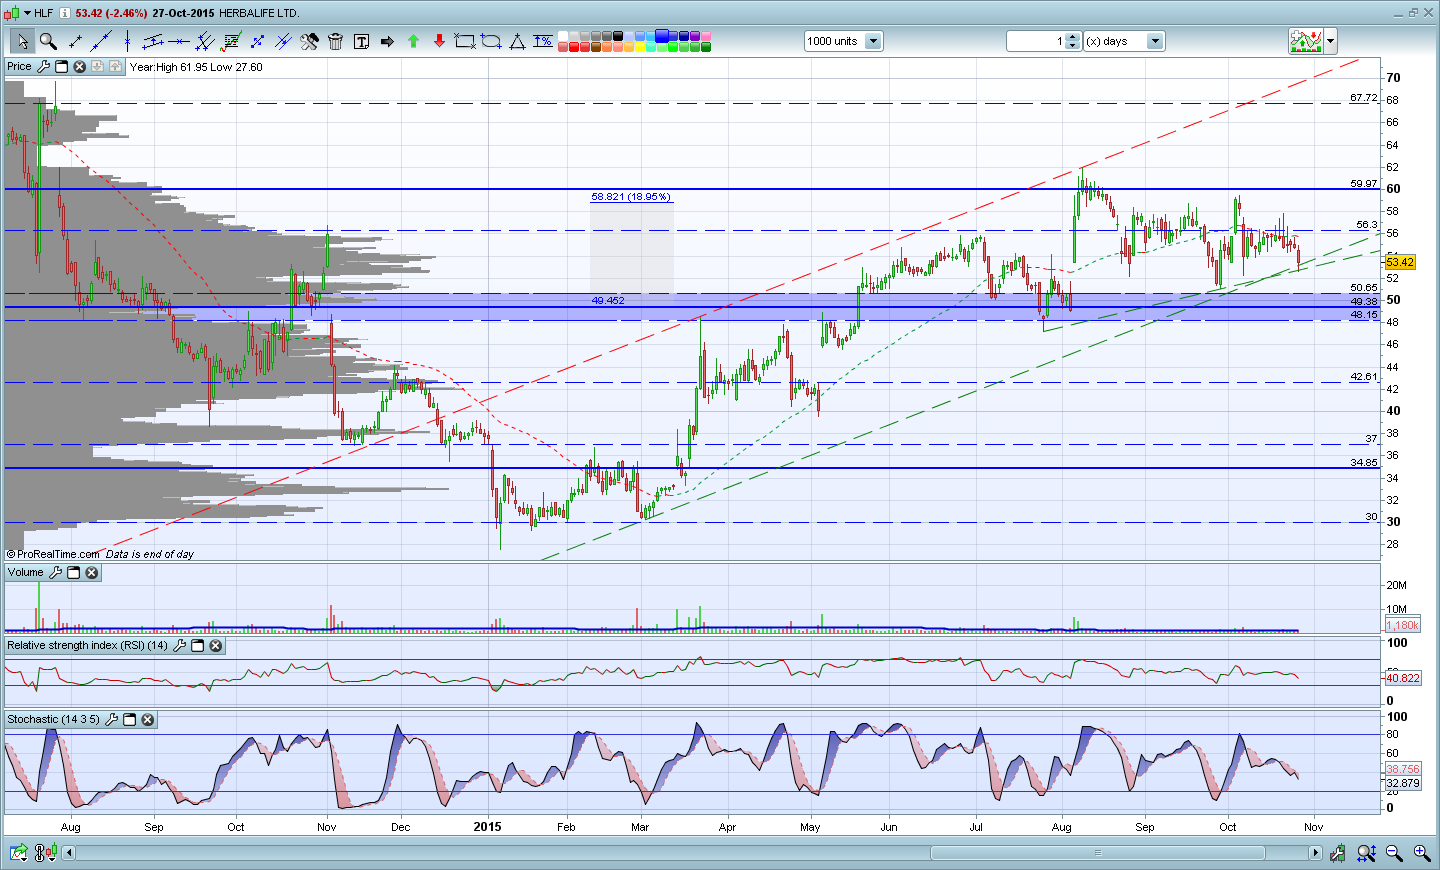Close the Volume panel
Image resolution: width=1440 pixels, height=870 pixels.
tap(91, 573)
